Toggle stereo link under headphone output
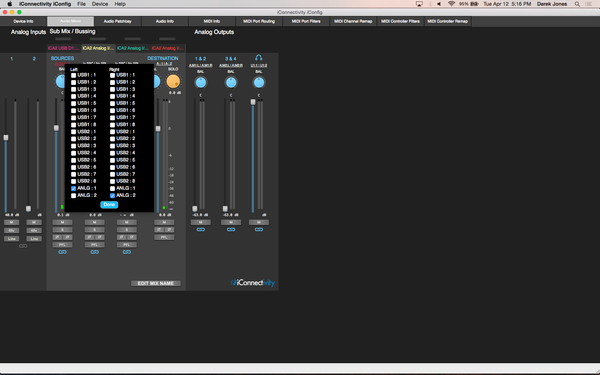The width and height of the screenshot is (600, 375). click(259, 230)
